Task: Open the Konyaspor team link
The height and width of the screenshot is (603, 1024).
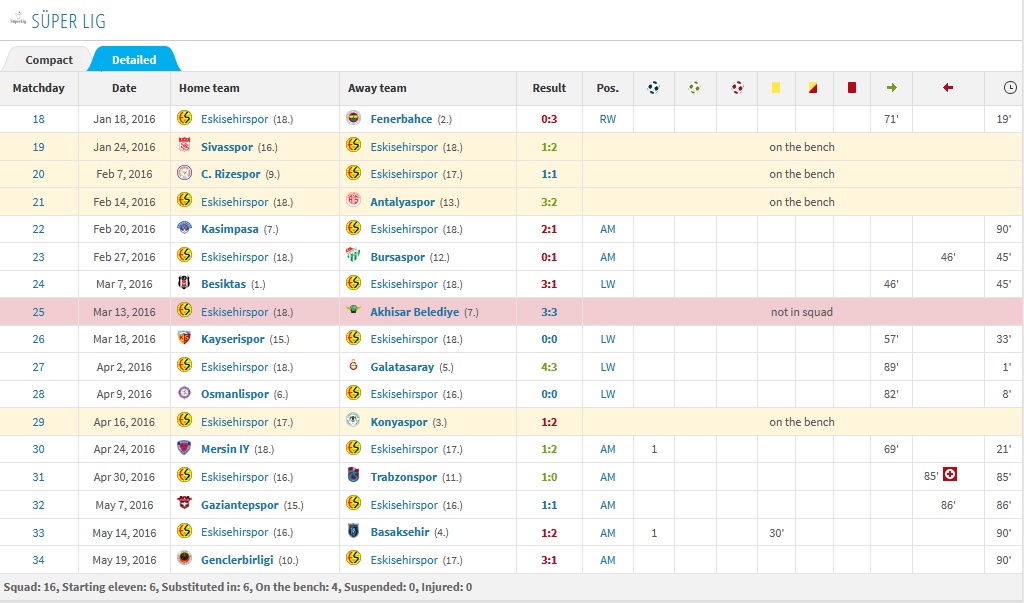Action: click(x=399, y=422)
